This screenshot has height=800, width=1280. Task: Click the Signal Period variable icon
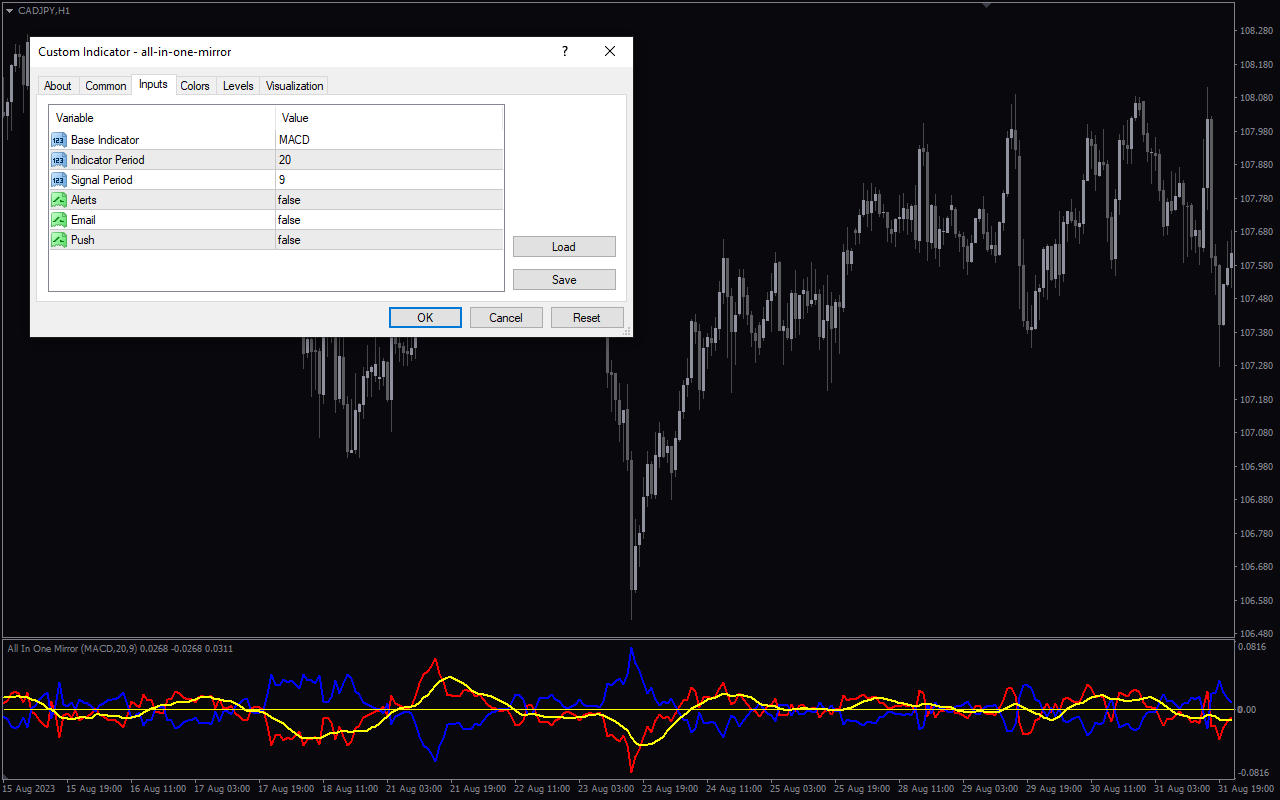pyautogui.click(x=59, y=180)
